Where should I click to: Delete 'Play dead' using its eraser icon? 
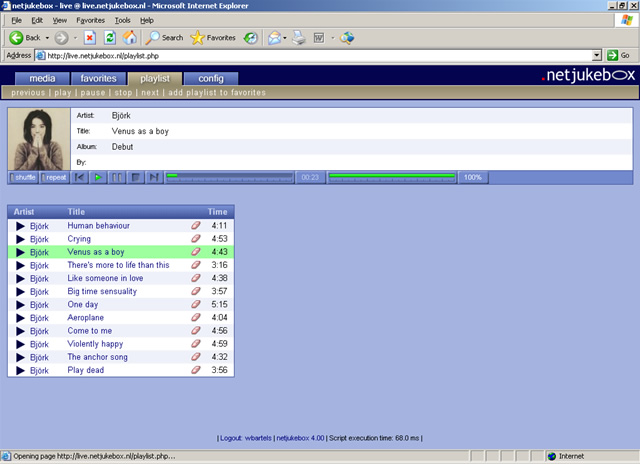point(196,370)
